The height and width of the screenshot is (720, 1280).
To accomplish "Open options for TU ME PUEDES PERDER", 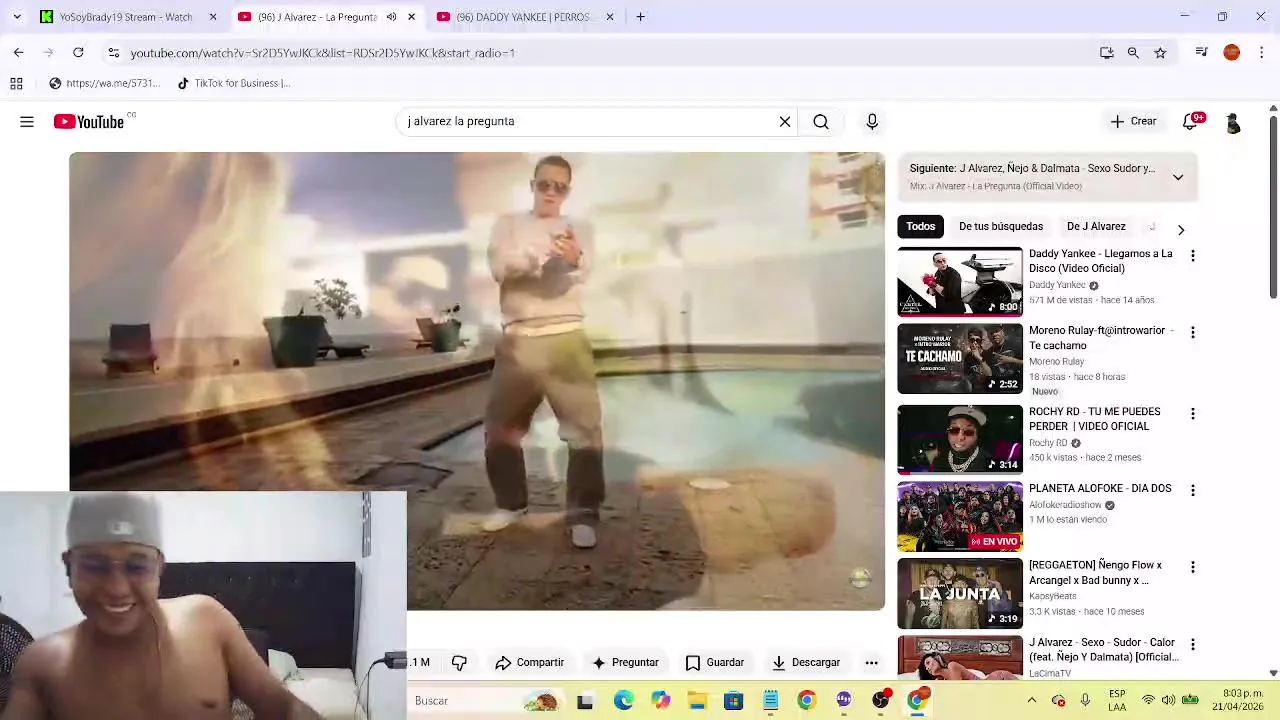I will pos(1192,413).
